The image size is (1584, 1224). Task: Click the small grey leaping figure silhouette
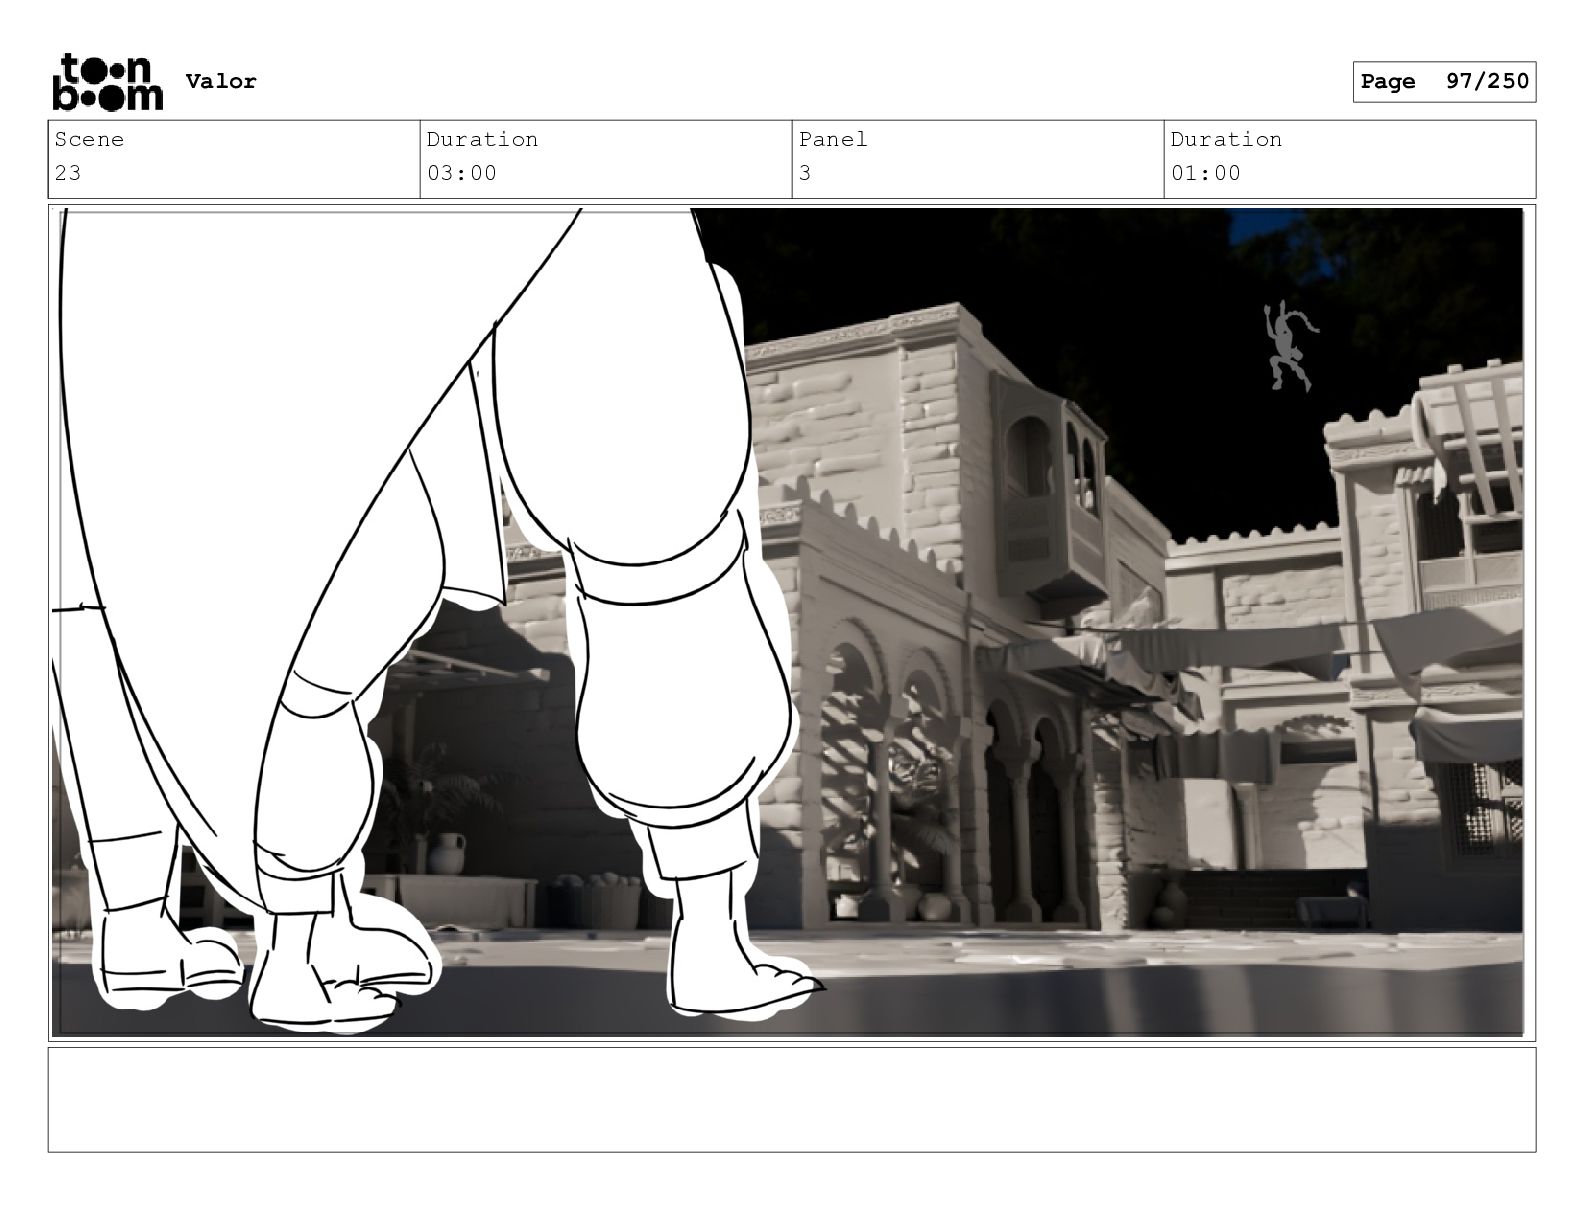1290,346
